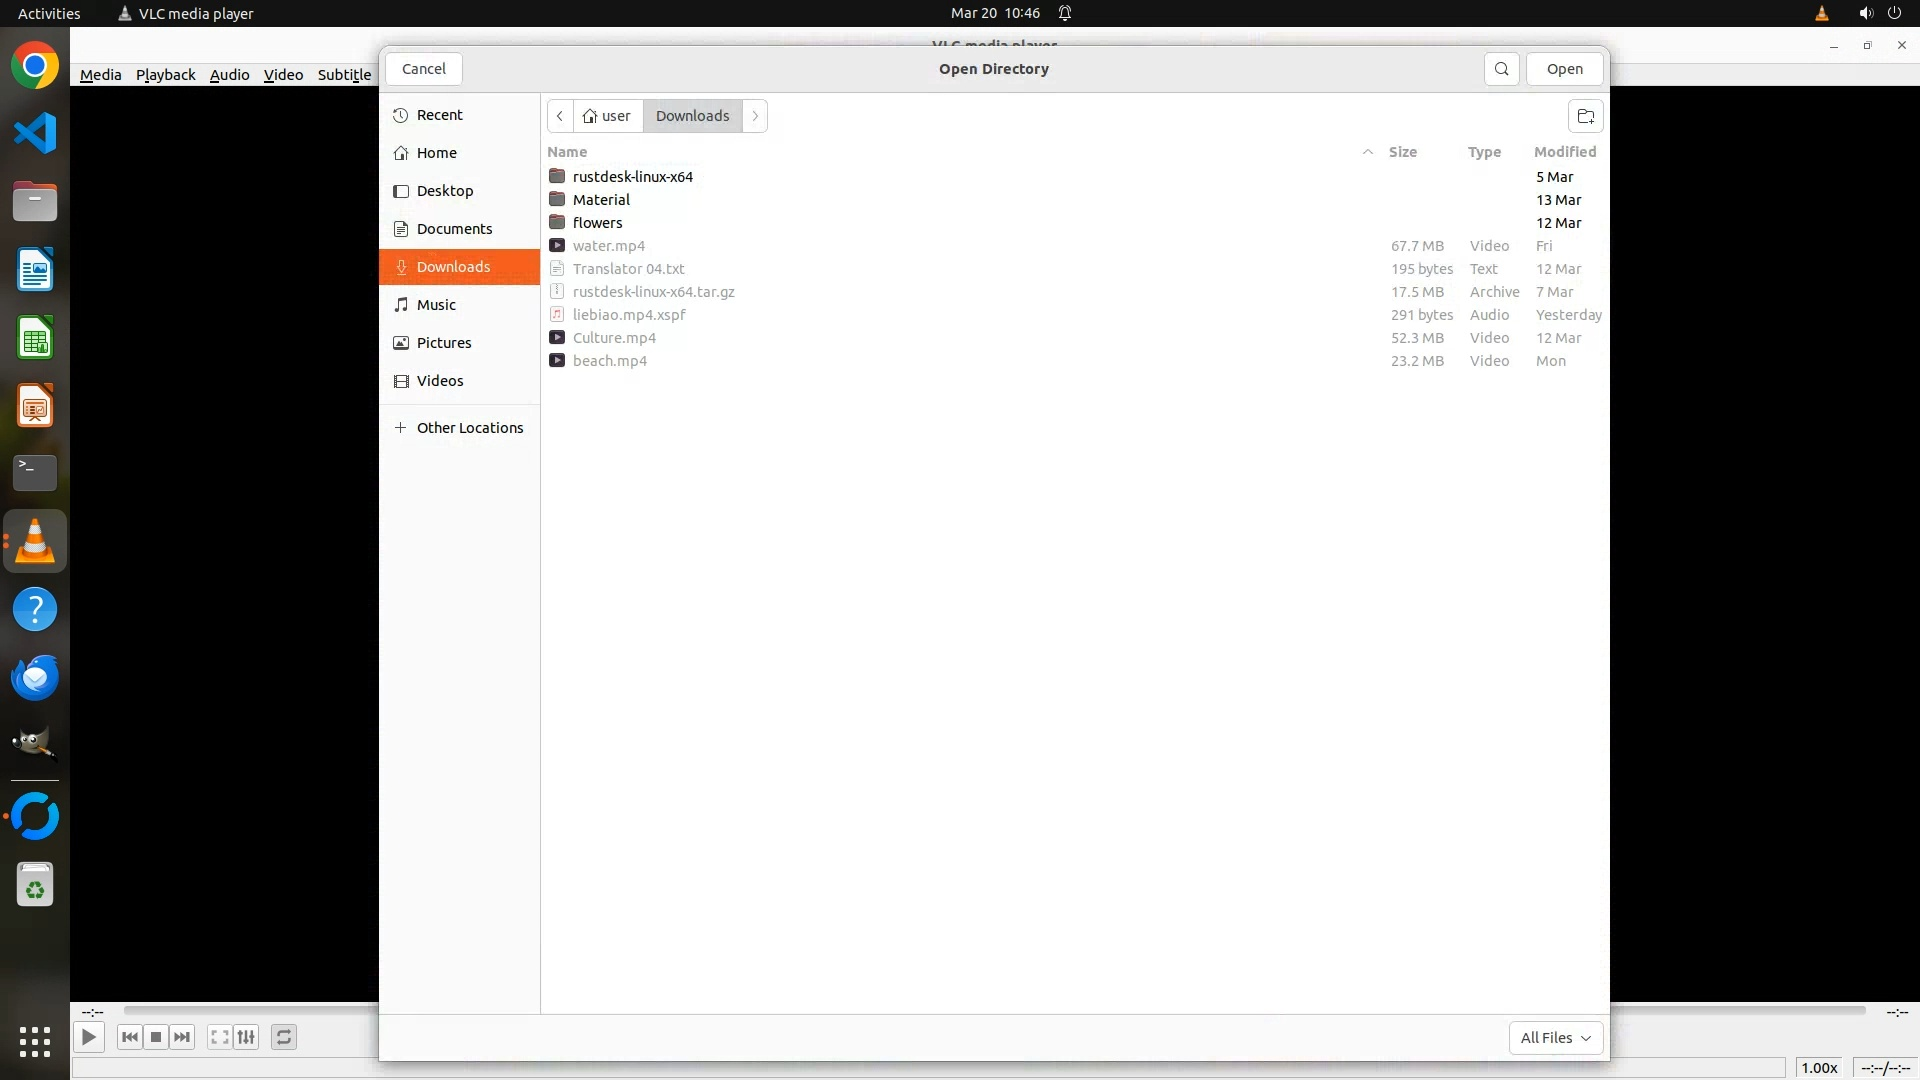Click the stop playback button
Screen dimensions: 1920x1080
click(156, 1037)
